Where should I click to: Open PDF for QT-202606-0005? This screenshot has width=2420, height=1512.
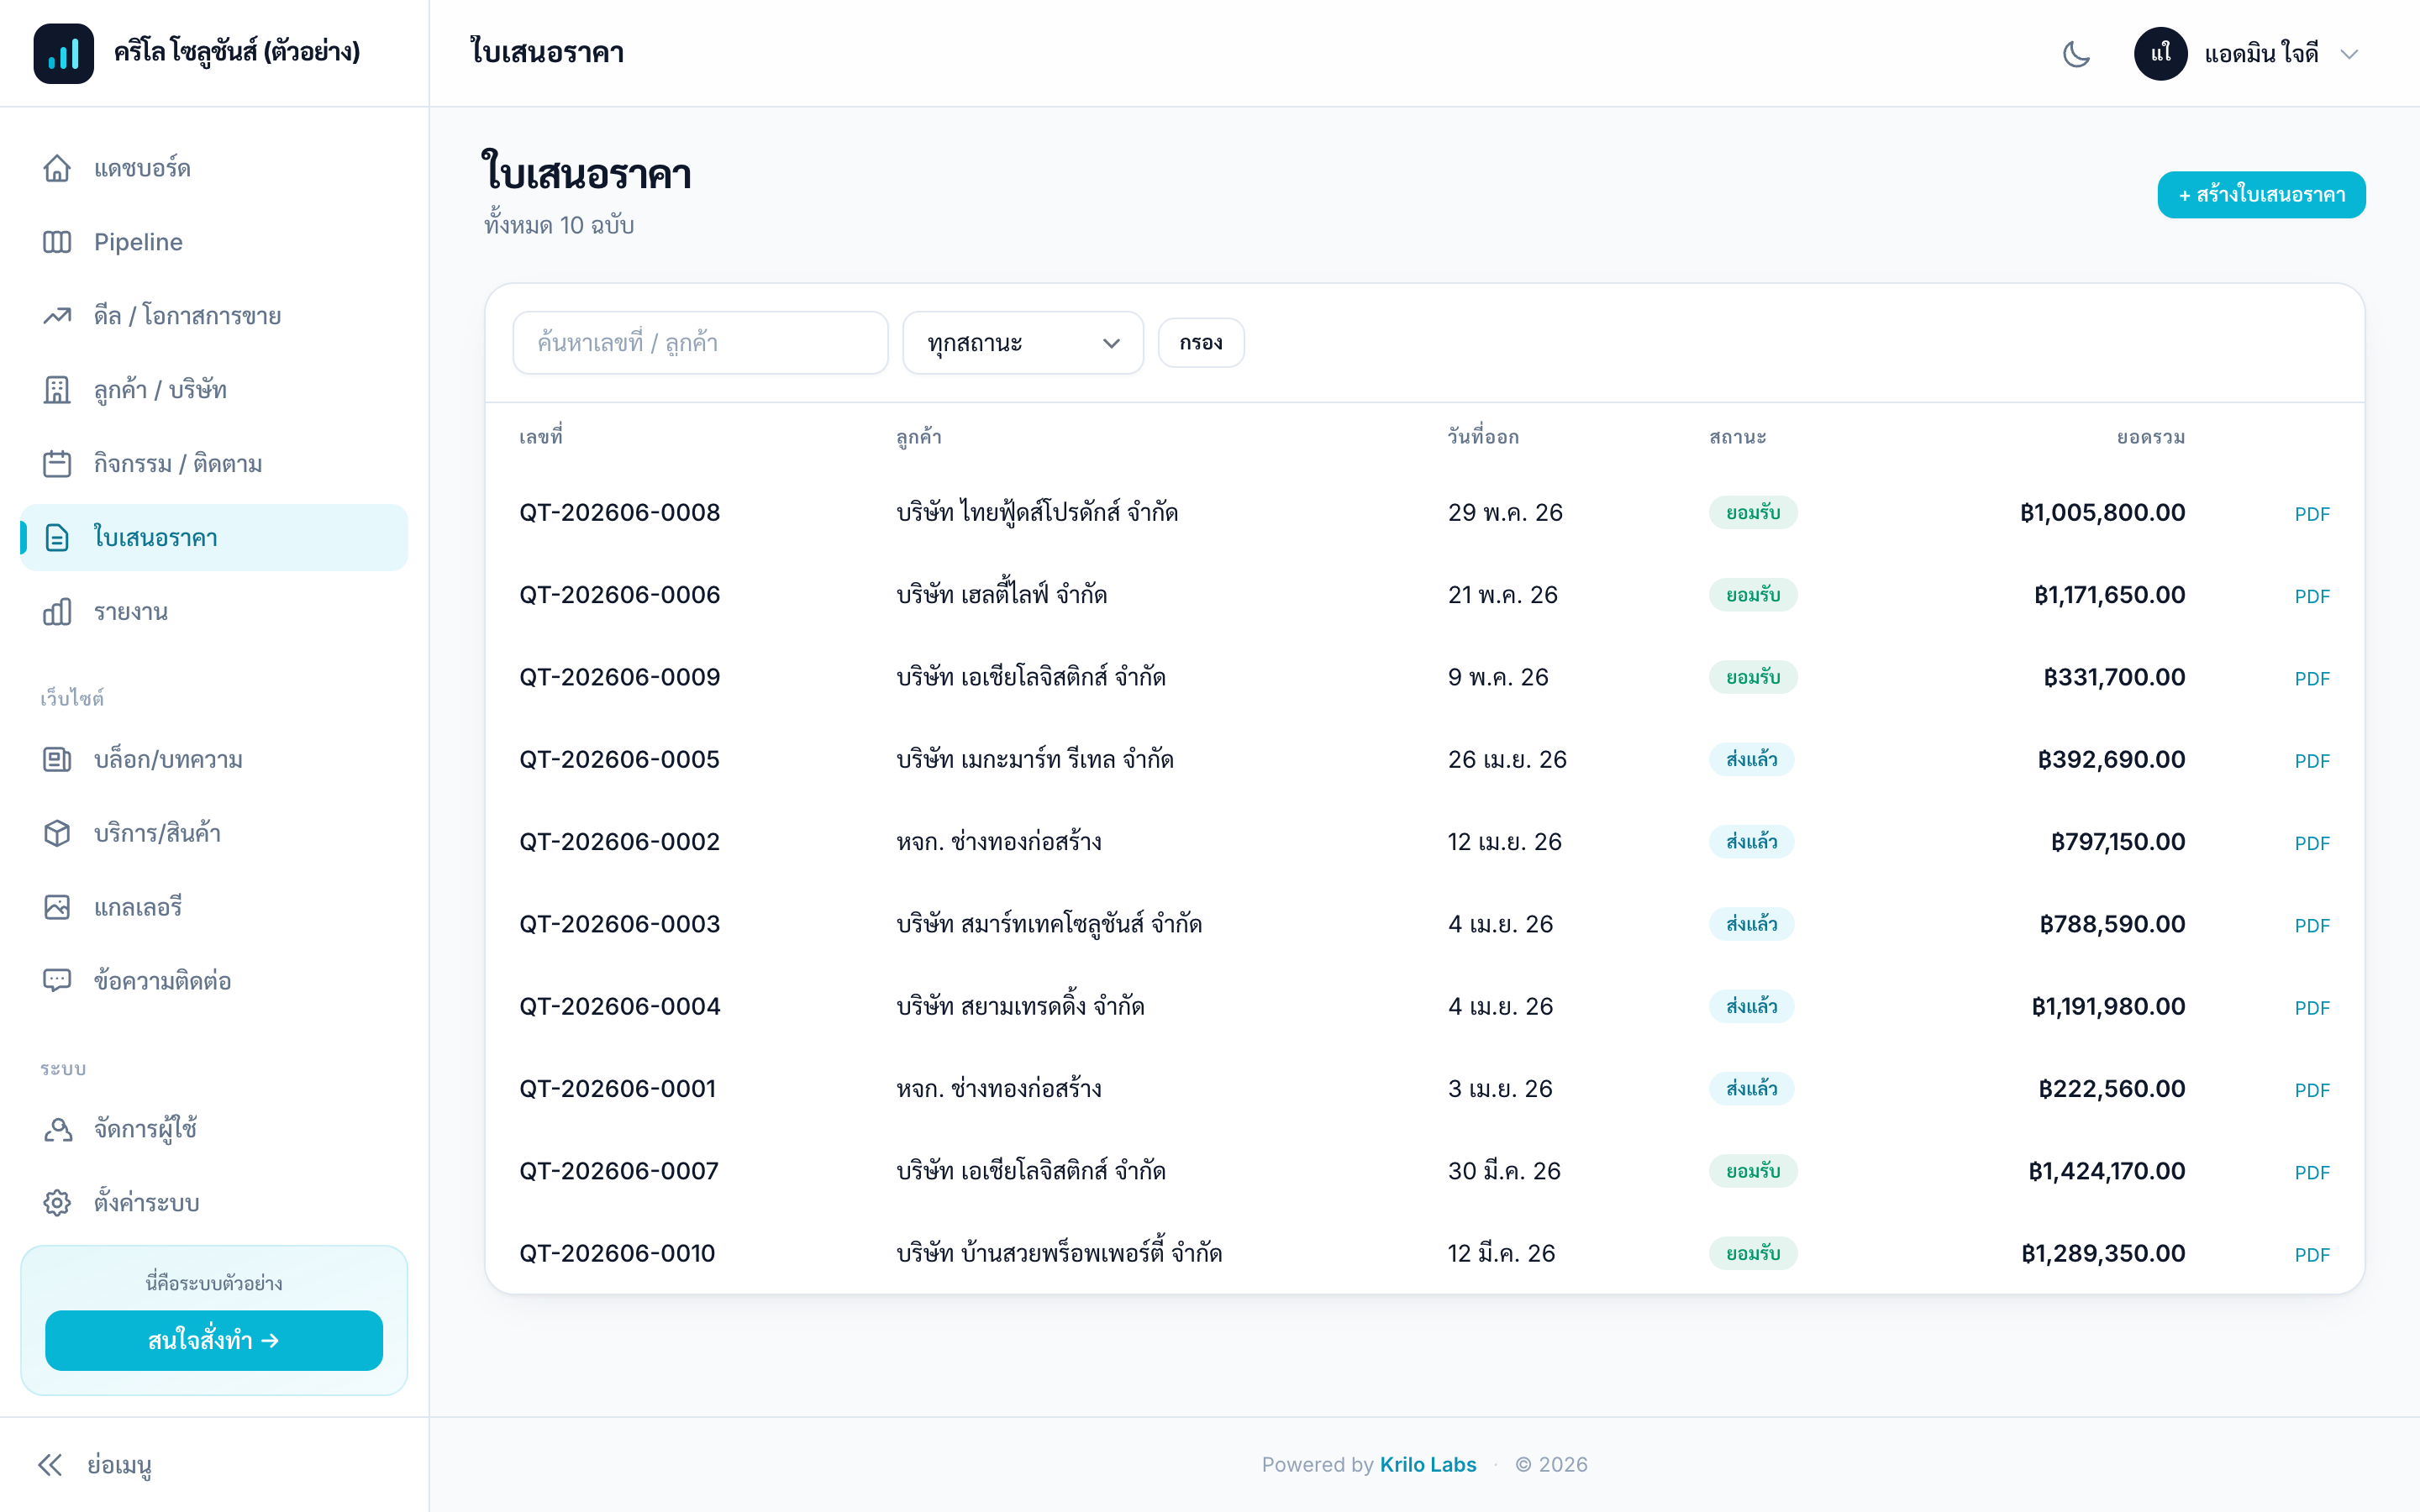2311,761
